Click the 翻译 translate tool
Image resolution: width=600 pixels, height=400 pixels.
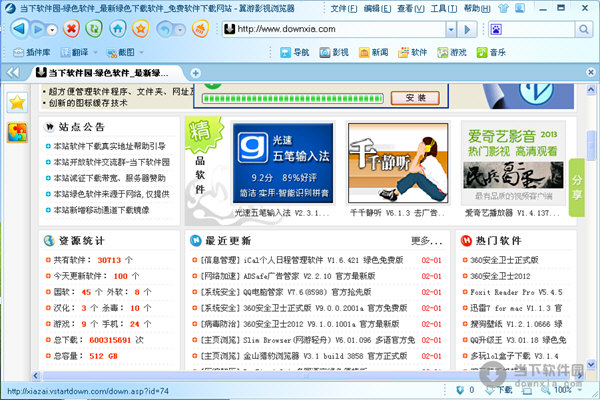coord(75,52)
